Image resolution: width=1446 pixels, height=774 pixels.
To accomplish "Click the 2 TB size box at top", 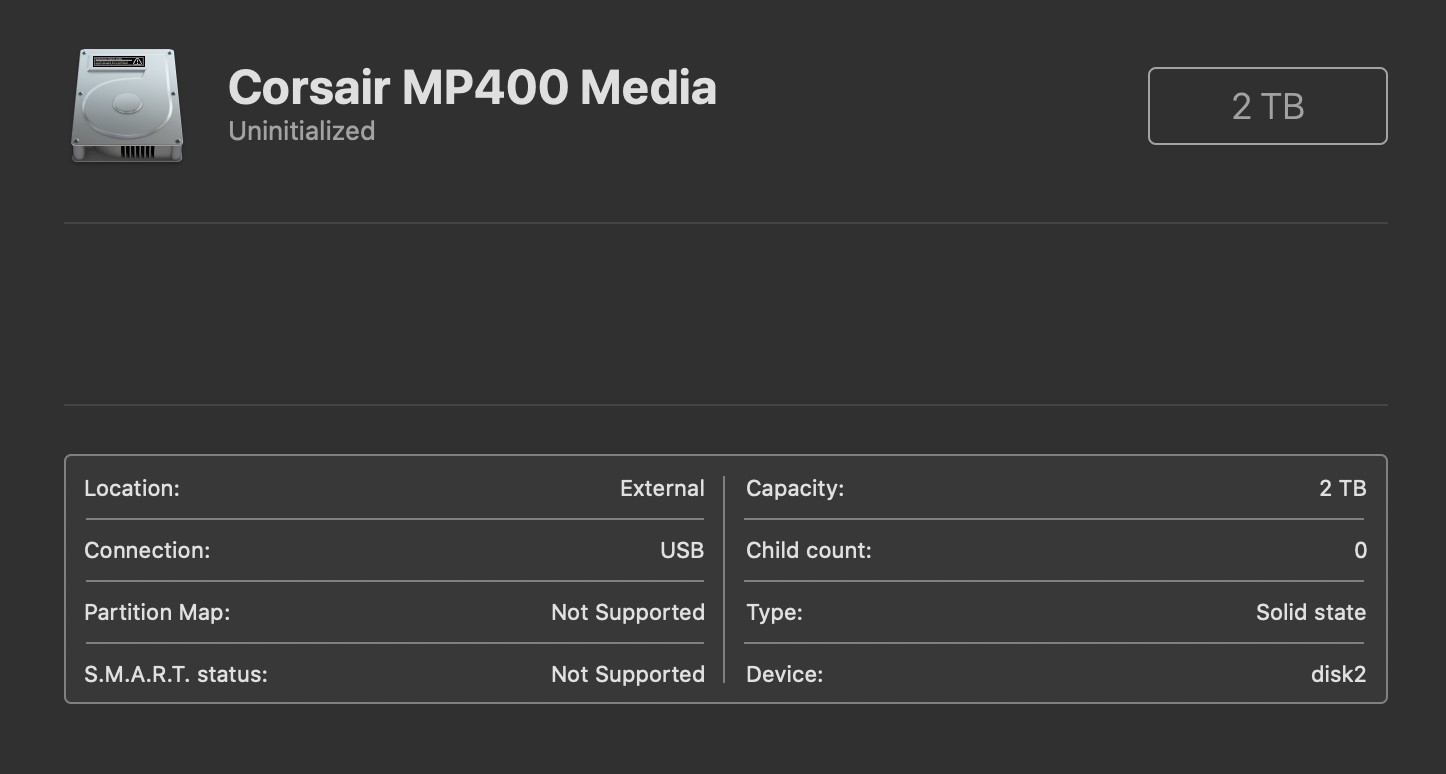I will pos(1267,106).
